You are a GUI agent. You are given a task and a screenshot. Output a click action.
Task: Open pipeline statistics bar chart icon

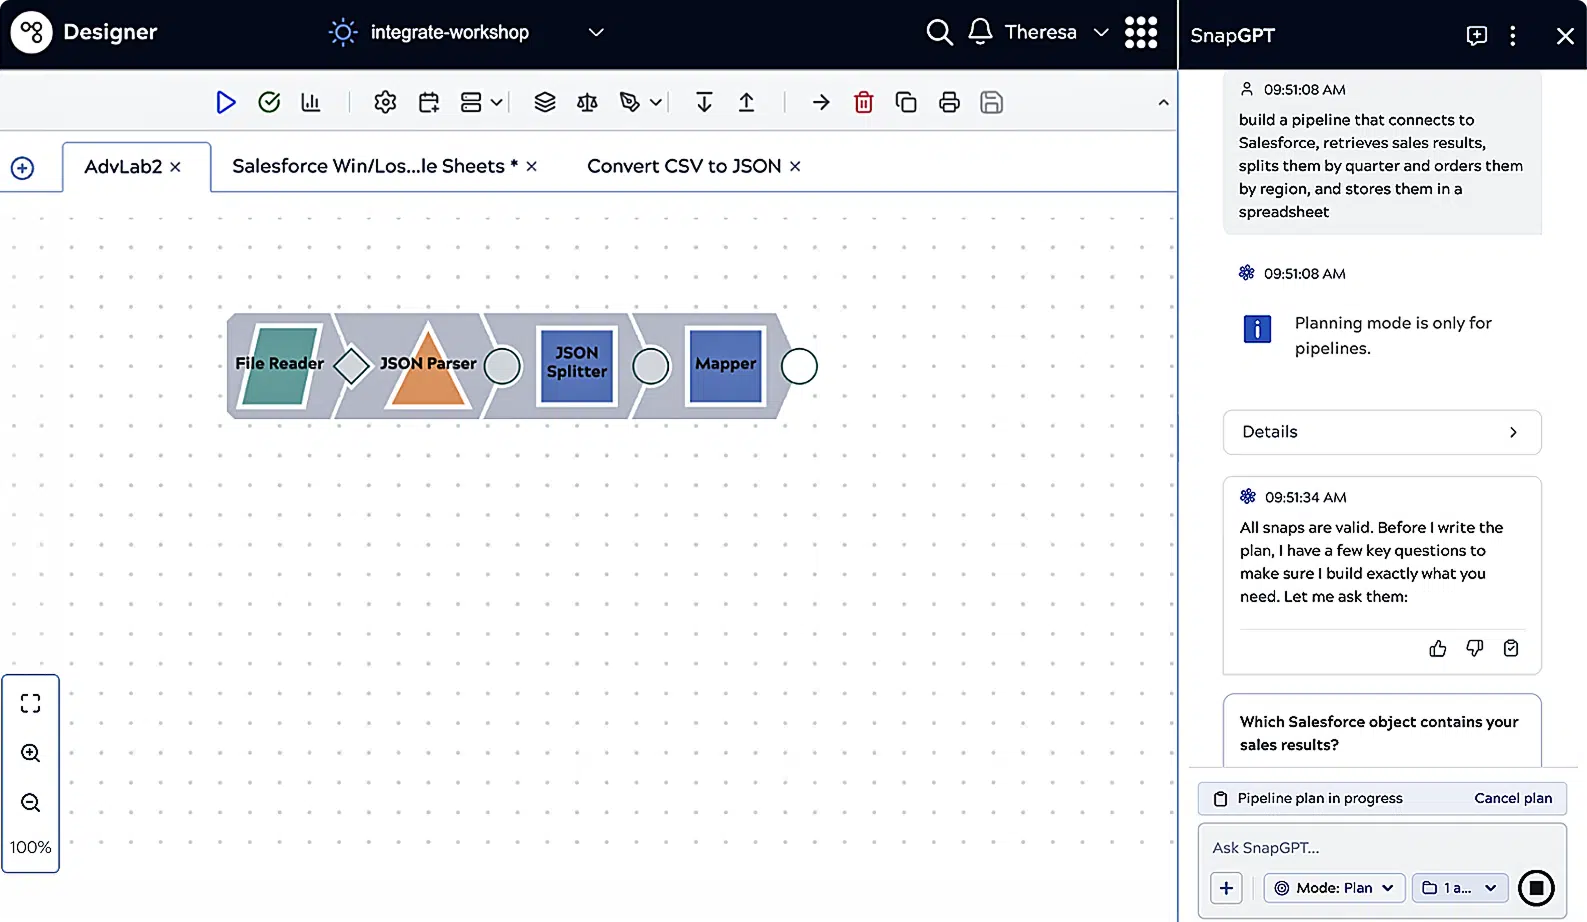(x=311, y=102)
